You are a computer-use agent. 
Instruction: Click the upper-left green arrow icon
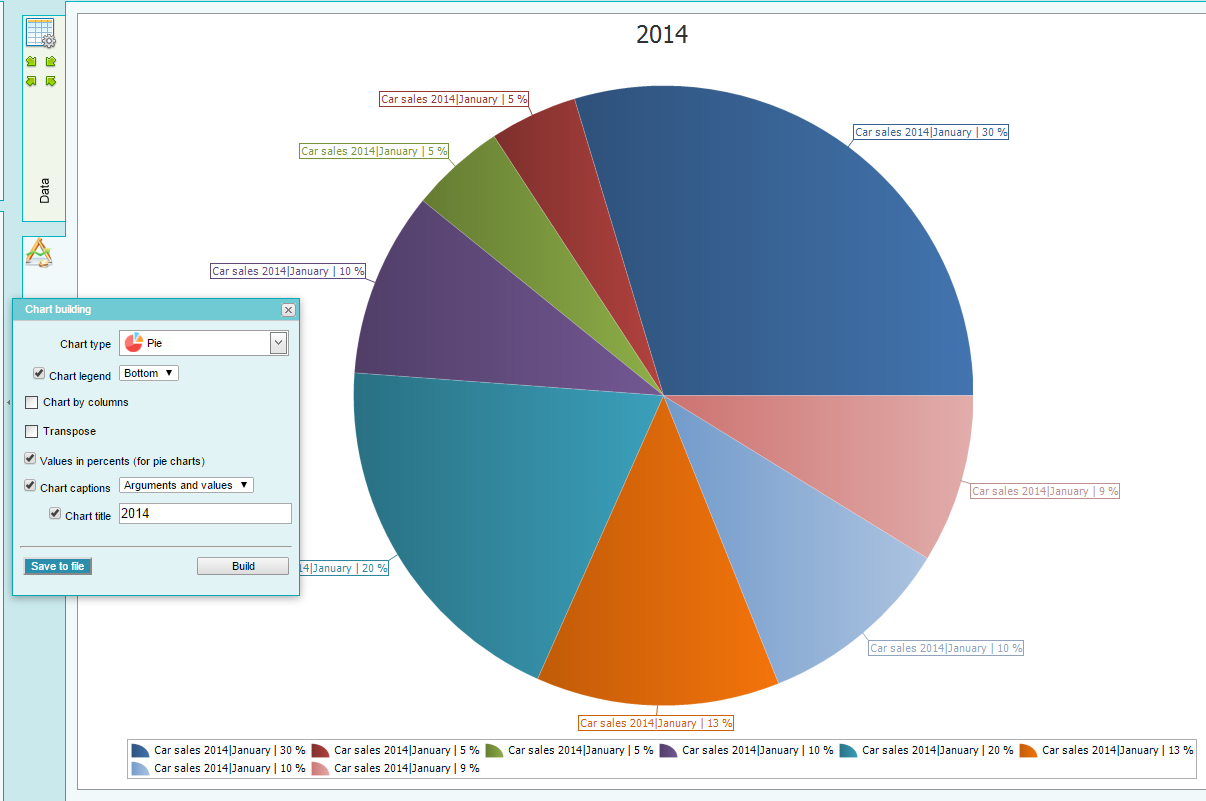pos(31,62)
